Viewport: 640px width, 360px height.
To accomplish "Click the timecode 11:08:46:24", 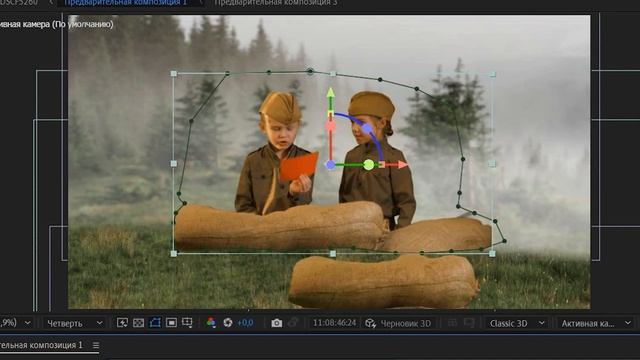I will coord(334,323).
